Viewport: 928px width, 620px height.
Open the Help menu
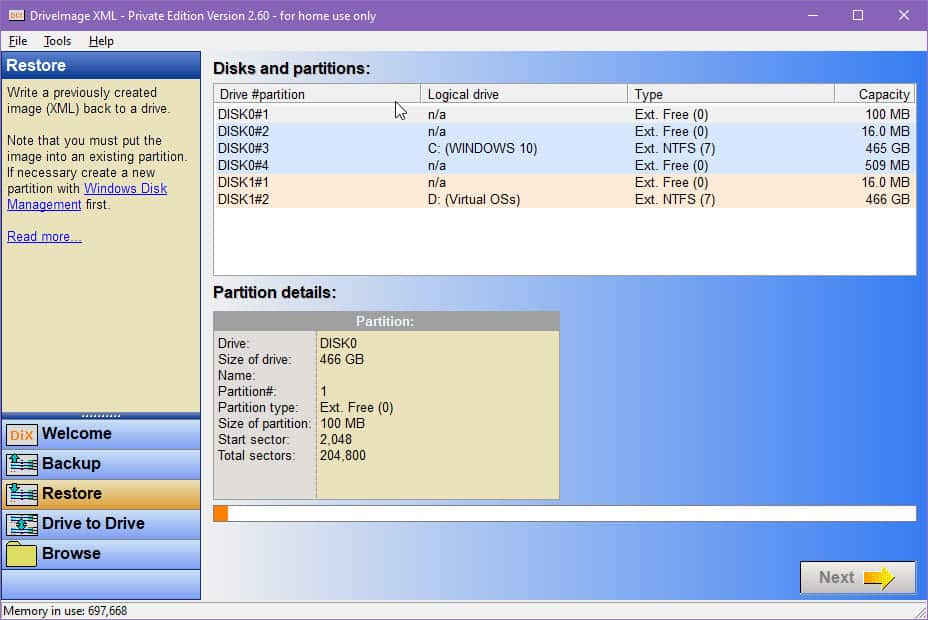click(101, 41)
